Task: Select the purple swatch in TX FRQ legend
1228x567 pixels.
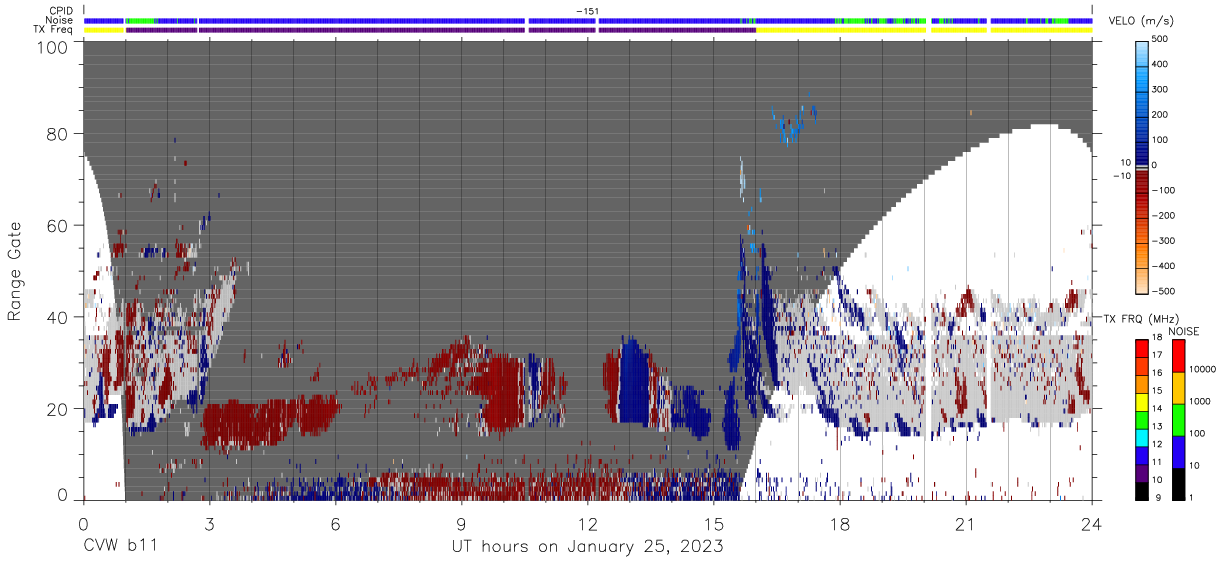Action: [x=1142, y=474]
